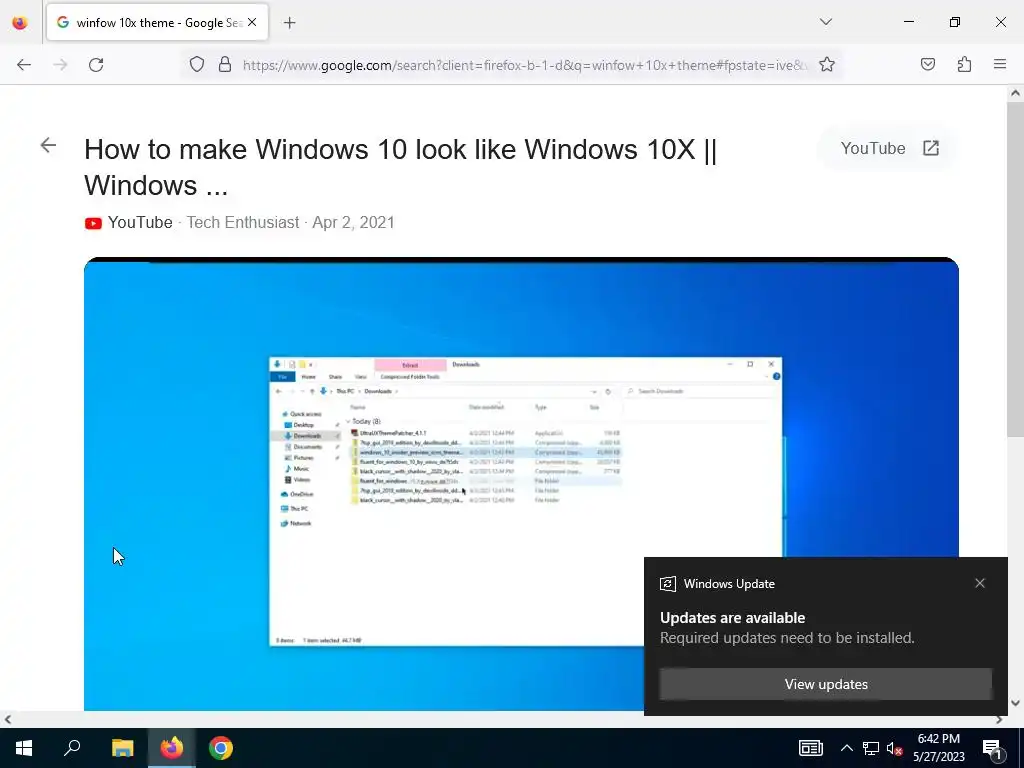Click the View updates button
This screenshot has width=1024, height=768.
pyautogui.click(x=825, y=684)
